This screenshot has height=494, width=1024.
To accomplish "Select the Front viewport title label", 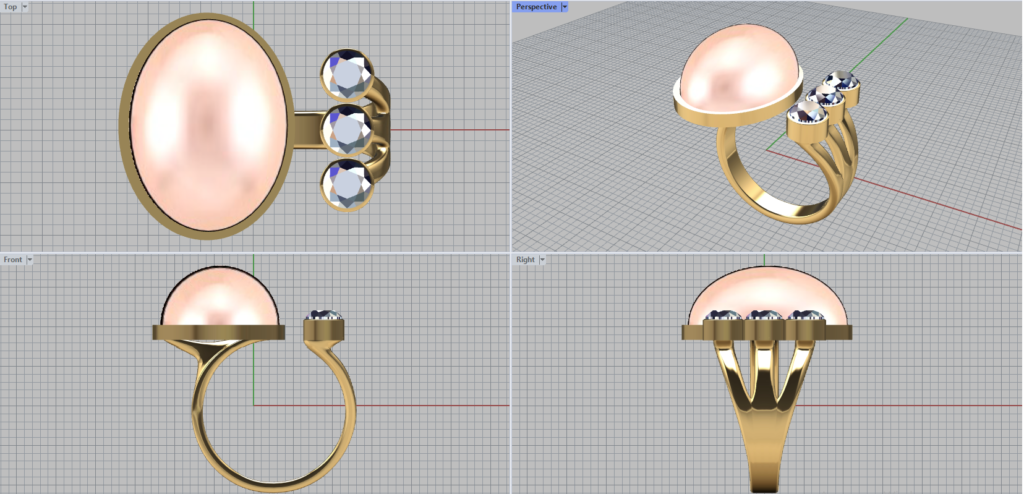I will [13, 259].
